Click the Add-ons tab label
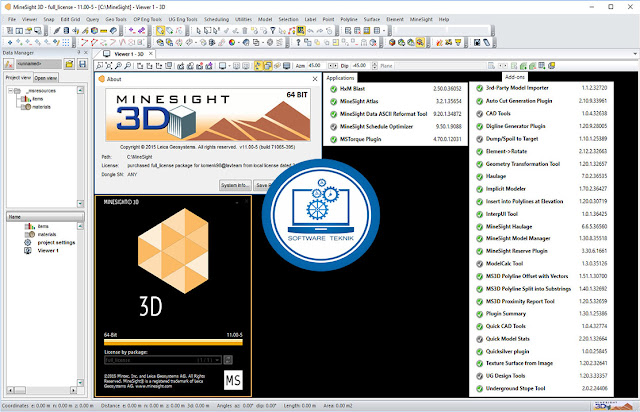The height and width of the screenshot is (412, 640). (x=515, y=77)
